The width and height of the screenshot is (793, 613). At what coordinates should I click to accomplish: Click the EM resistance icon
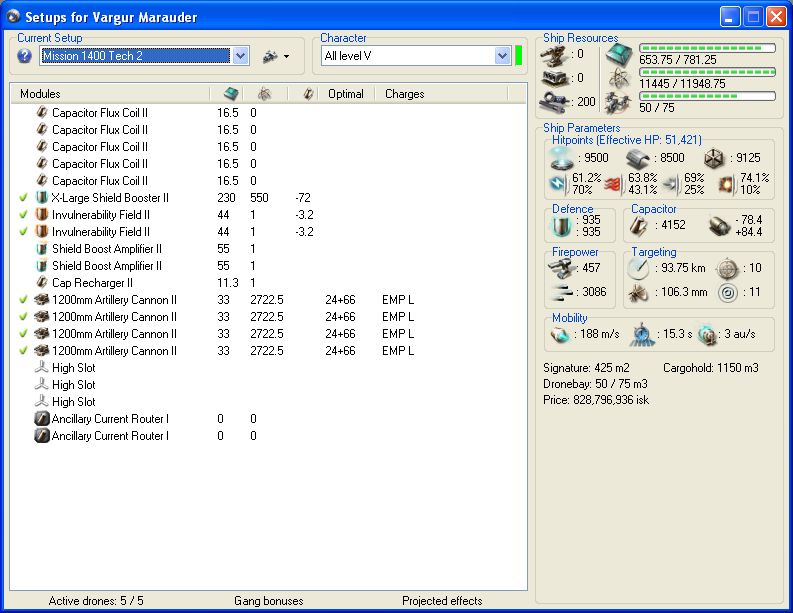coord(559,184)
